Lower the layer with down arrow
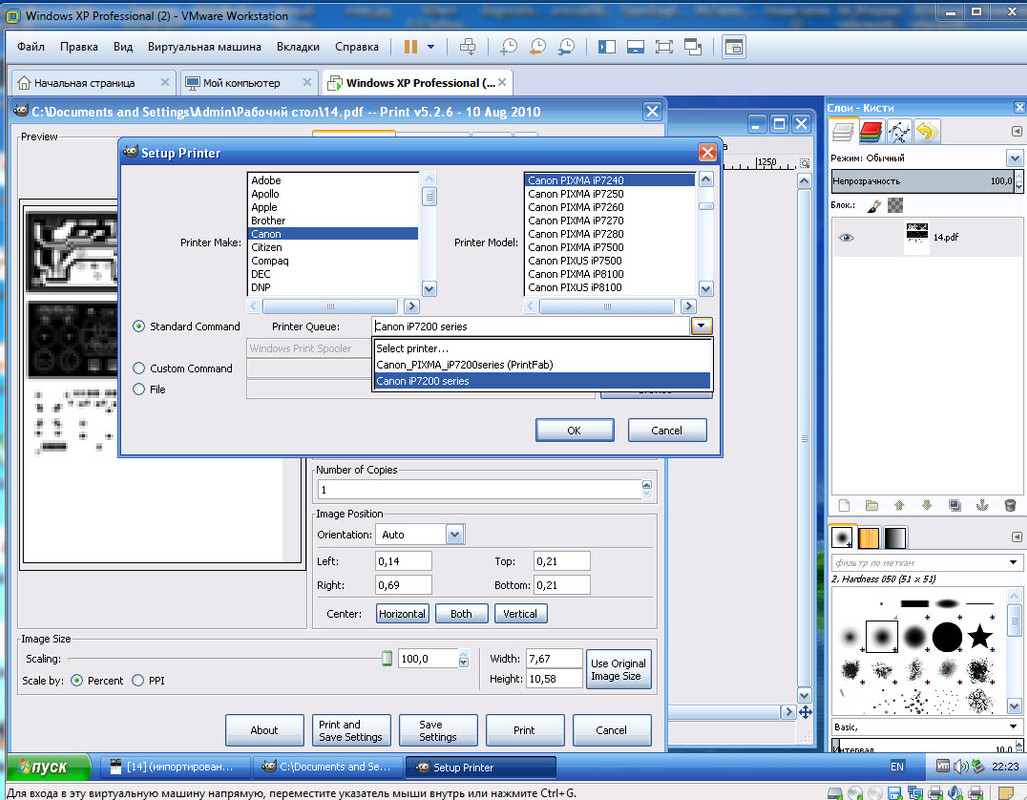The image size is (1027, 800). point(927,505)
